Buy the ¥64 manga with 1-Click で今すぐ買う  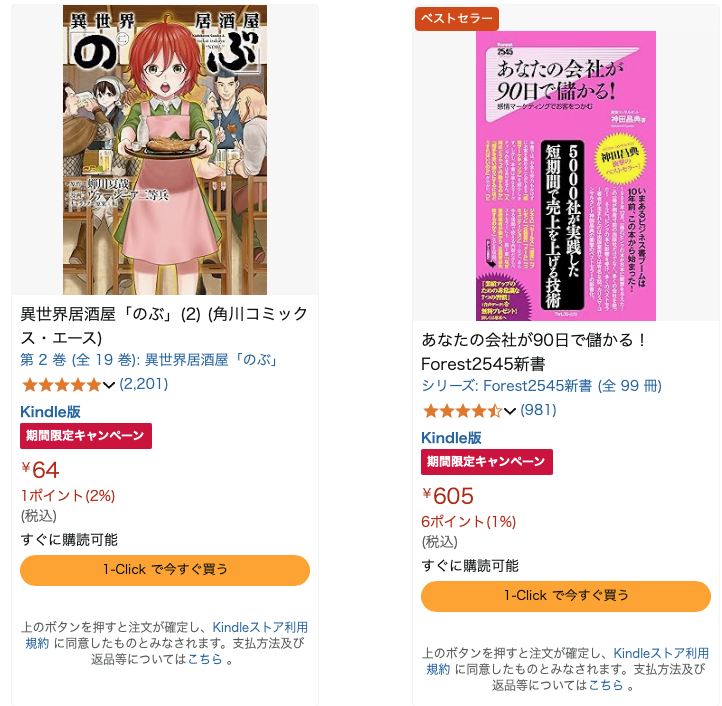point(165,570)
